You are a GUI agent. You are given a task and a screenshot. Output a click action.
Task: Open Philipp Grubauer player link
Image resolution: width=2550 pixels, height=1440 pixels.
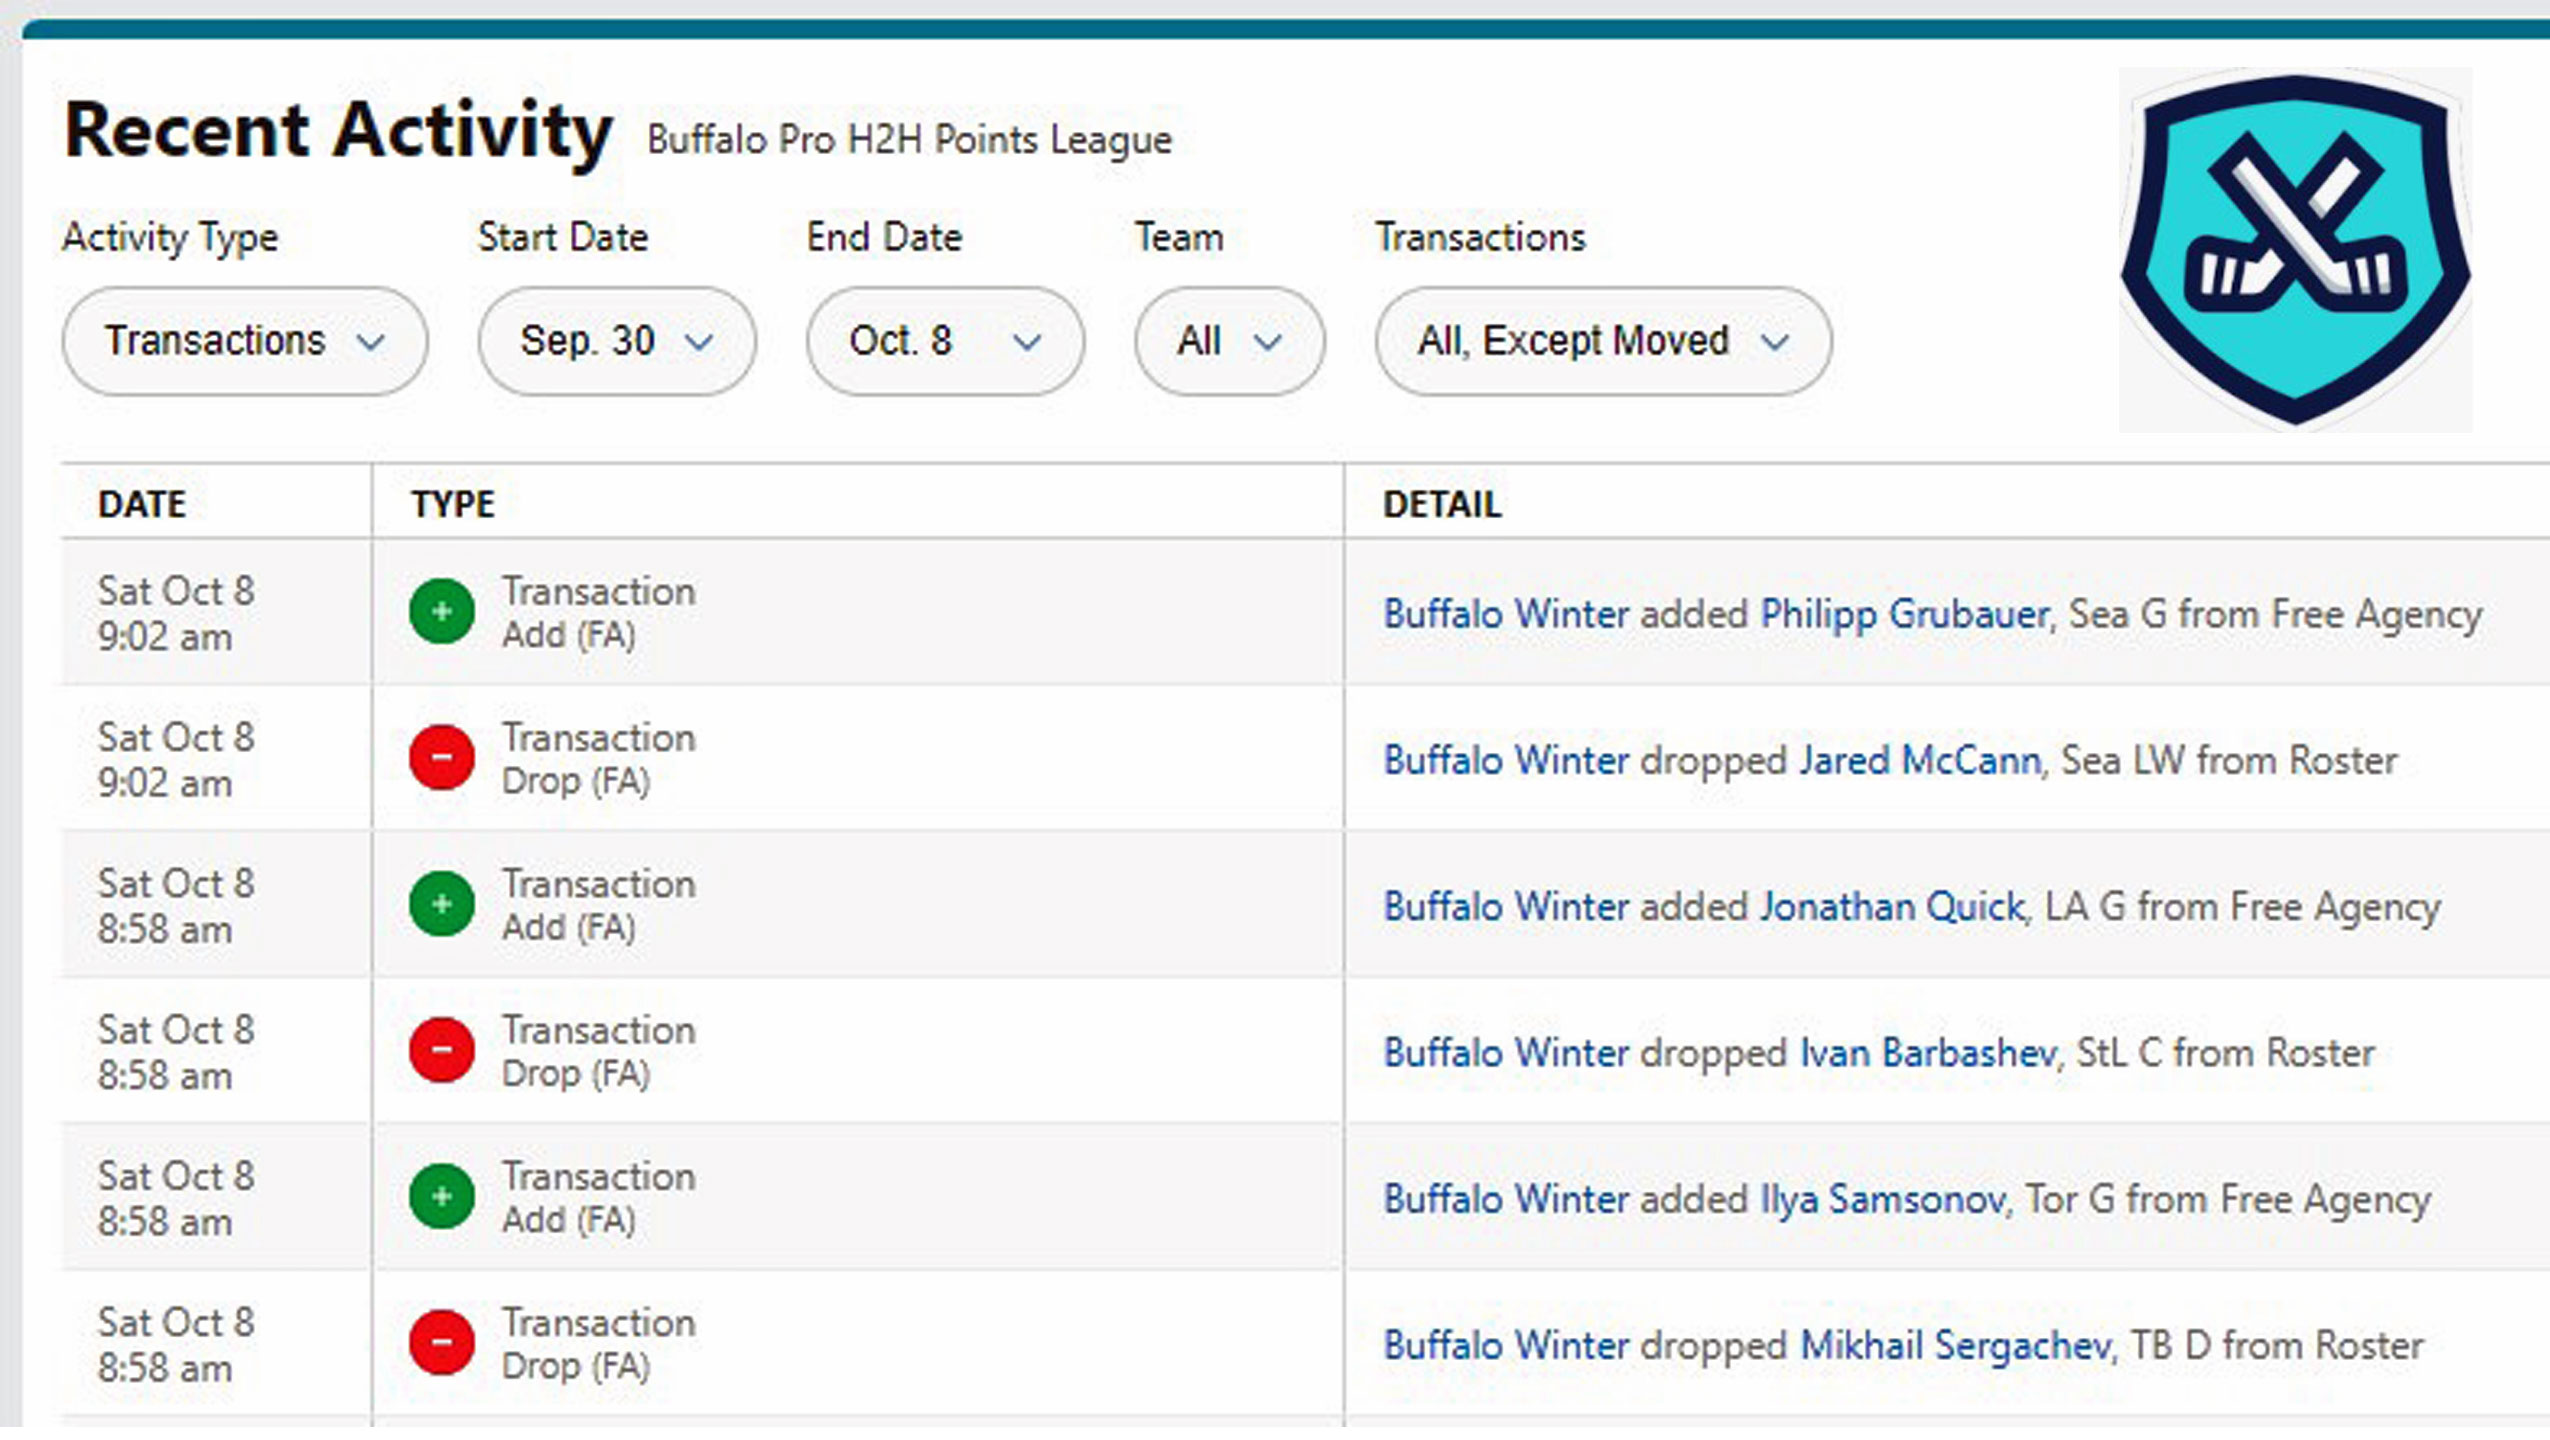tap(1904, 614)
